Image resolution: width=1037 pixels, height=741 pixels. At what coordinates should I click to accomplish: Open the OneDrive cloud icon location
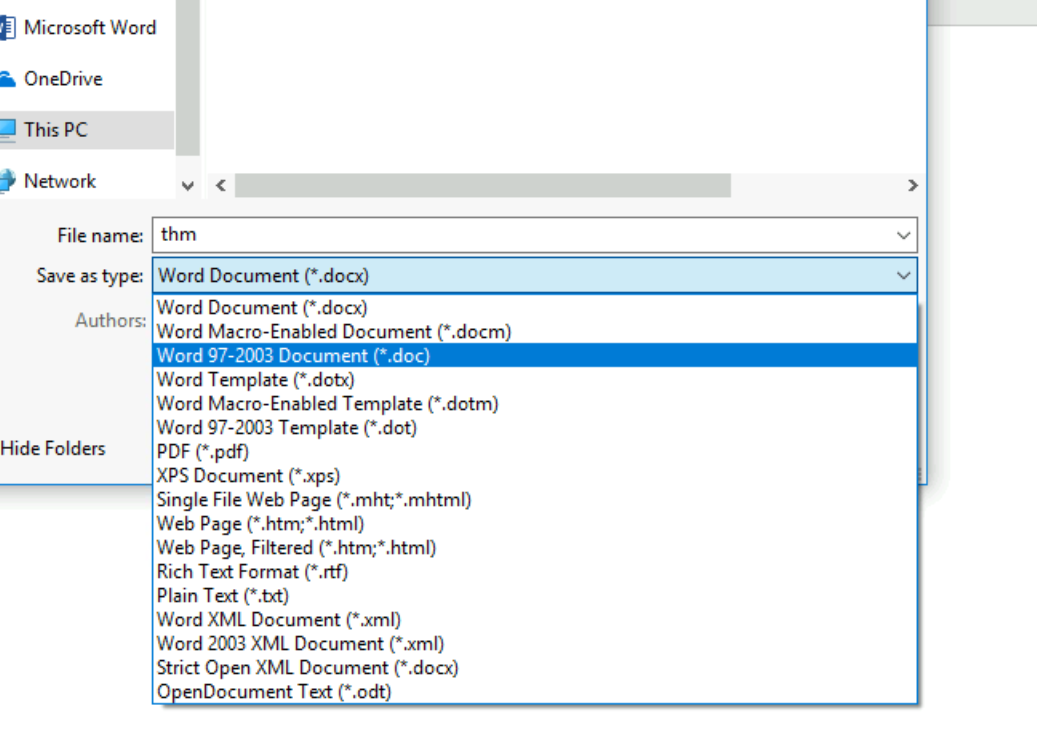pos(7,79)
